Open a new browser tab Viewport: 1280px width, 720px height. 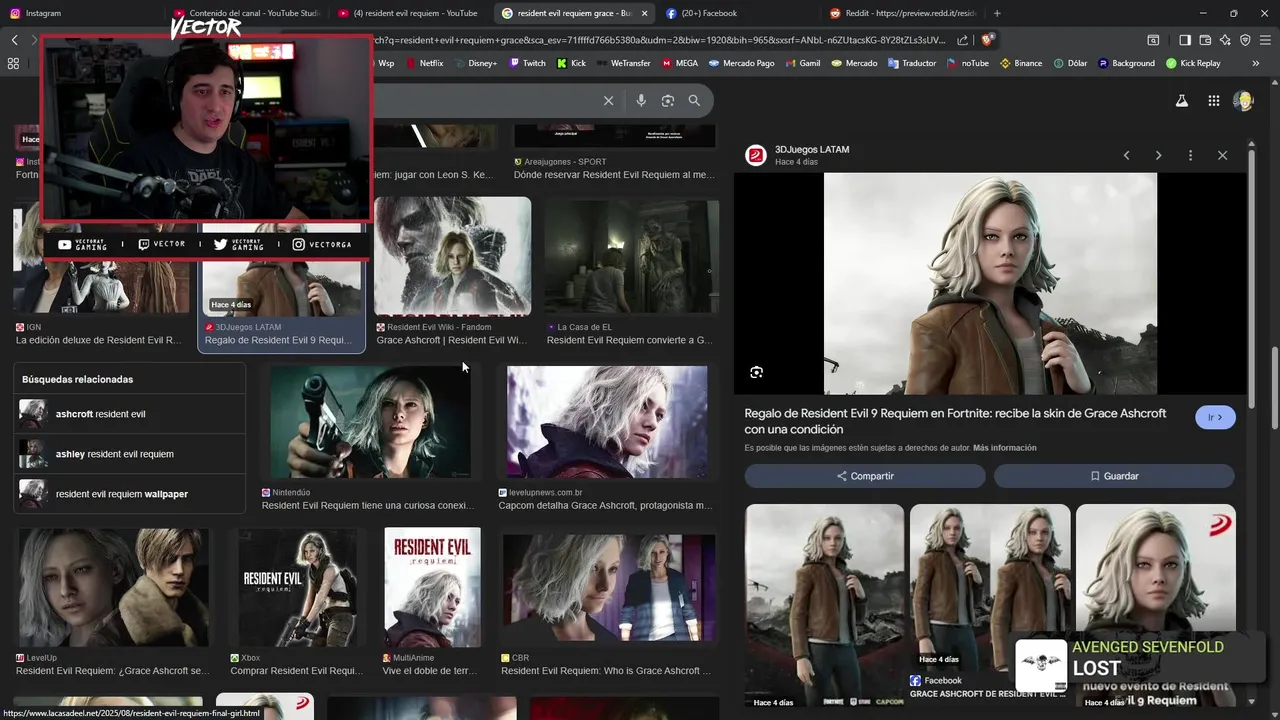pyautogui.click(x=997, y=13)
